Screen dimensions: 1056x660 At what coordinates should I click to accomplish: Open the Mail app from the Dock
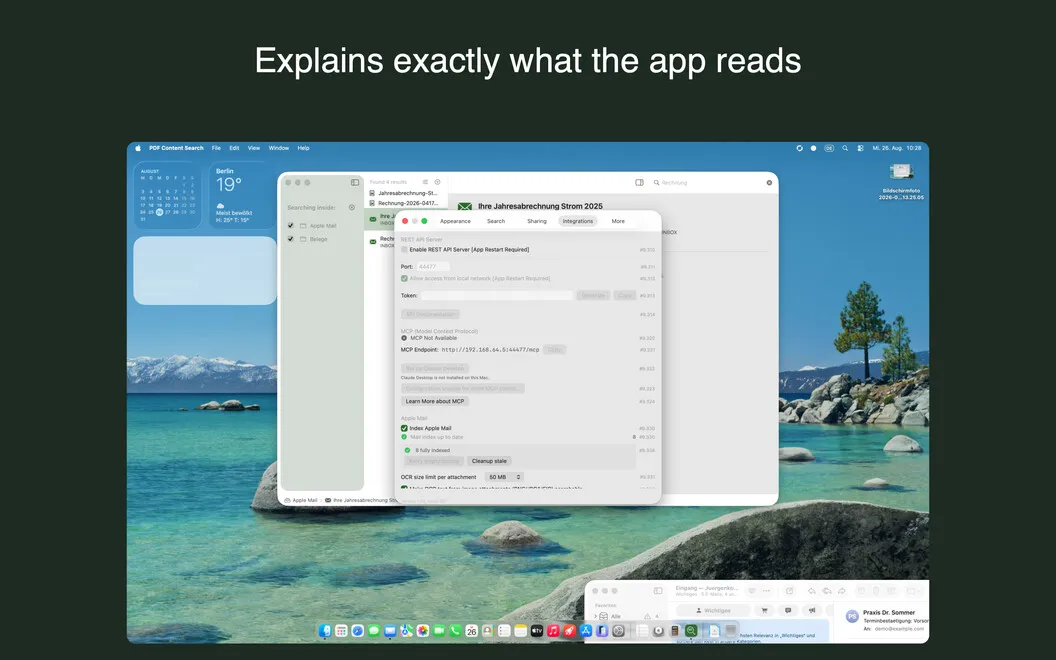[x=390, y=630]
